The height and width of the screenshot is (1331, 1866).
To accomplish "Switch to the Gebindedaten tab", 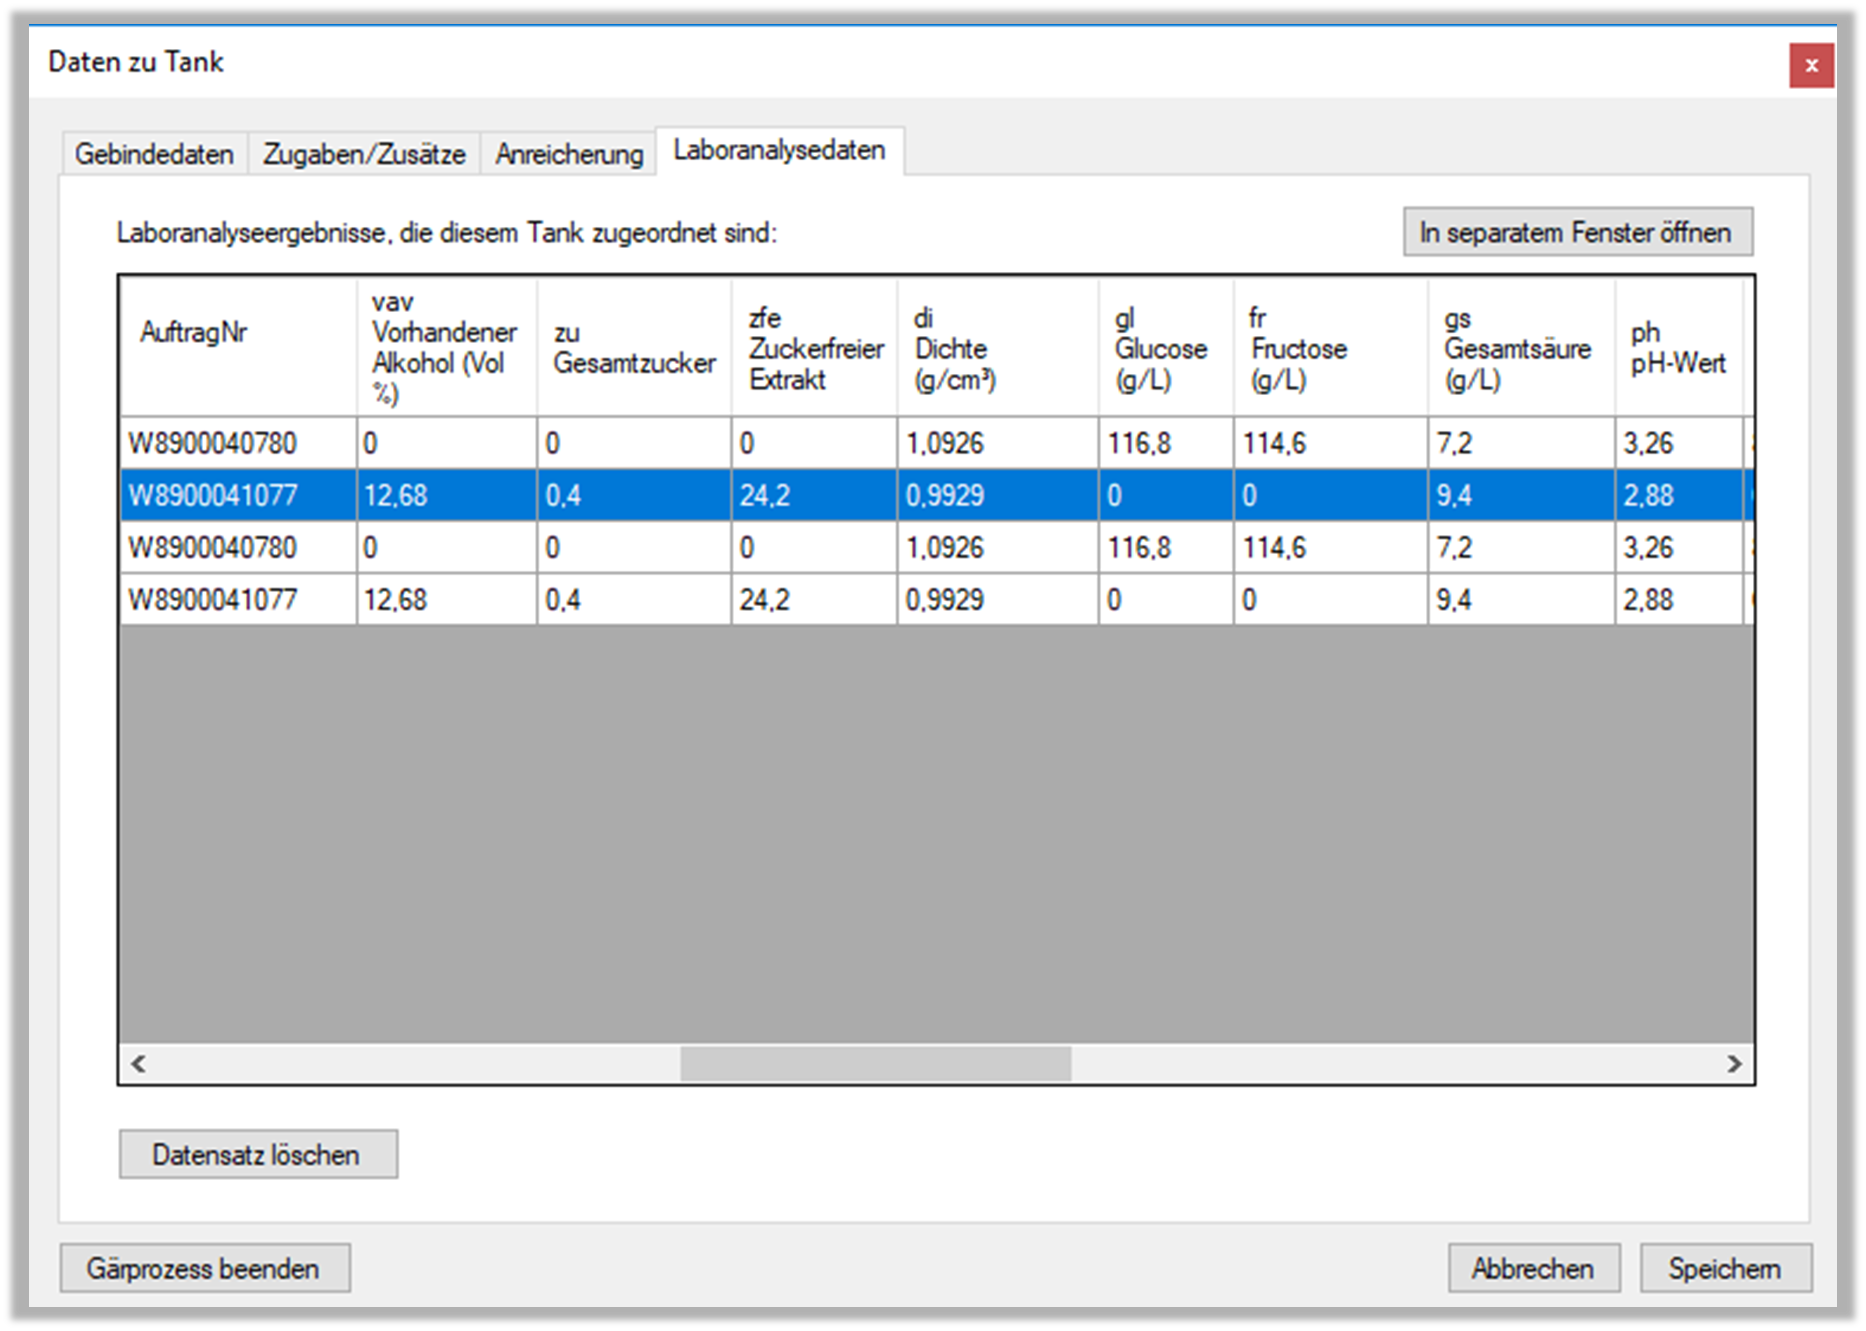I will tap(154, 154).
